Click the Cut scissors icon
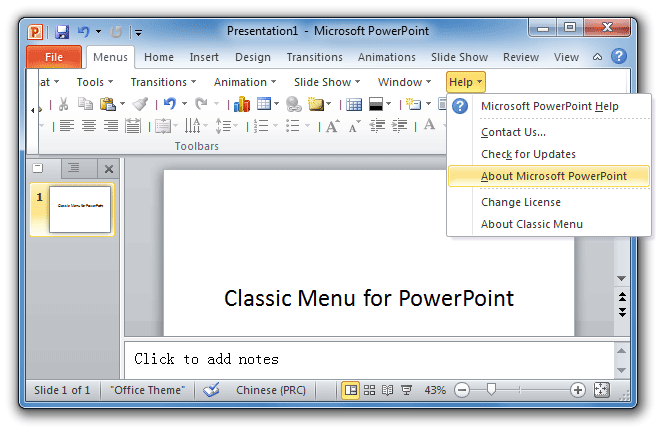Screen dimensions: 661x433 tap(64, 104)
